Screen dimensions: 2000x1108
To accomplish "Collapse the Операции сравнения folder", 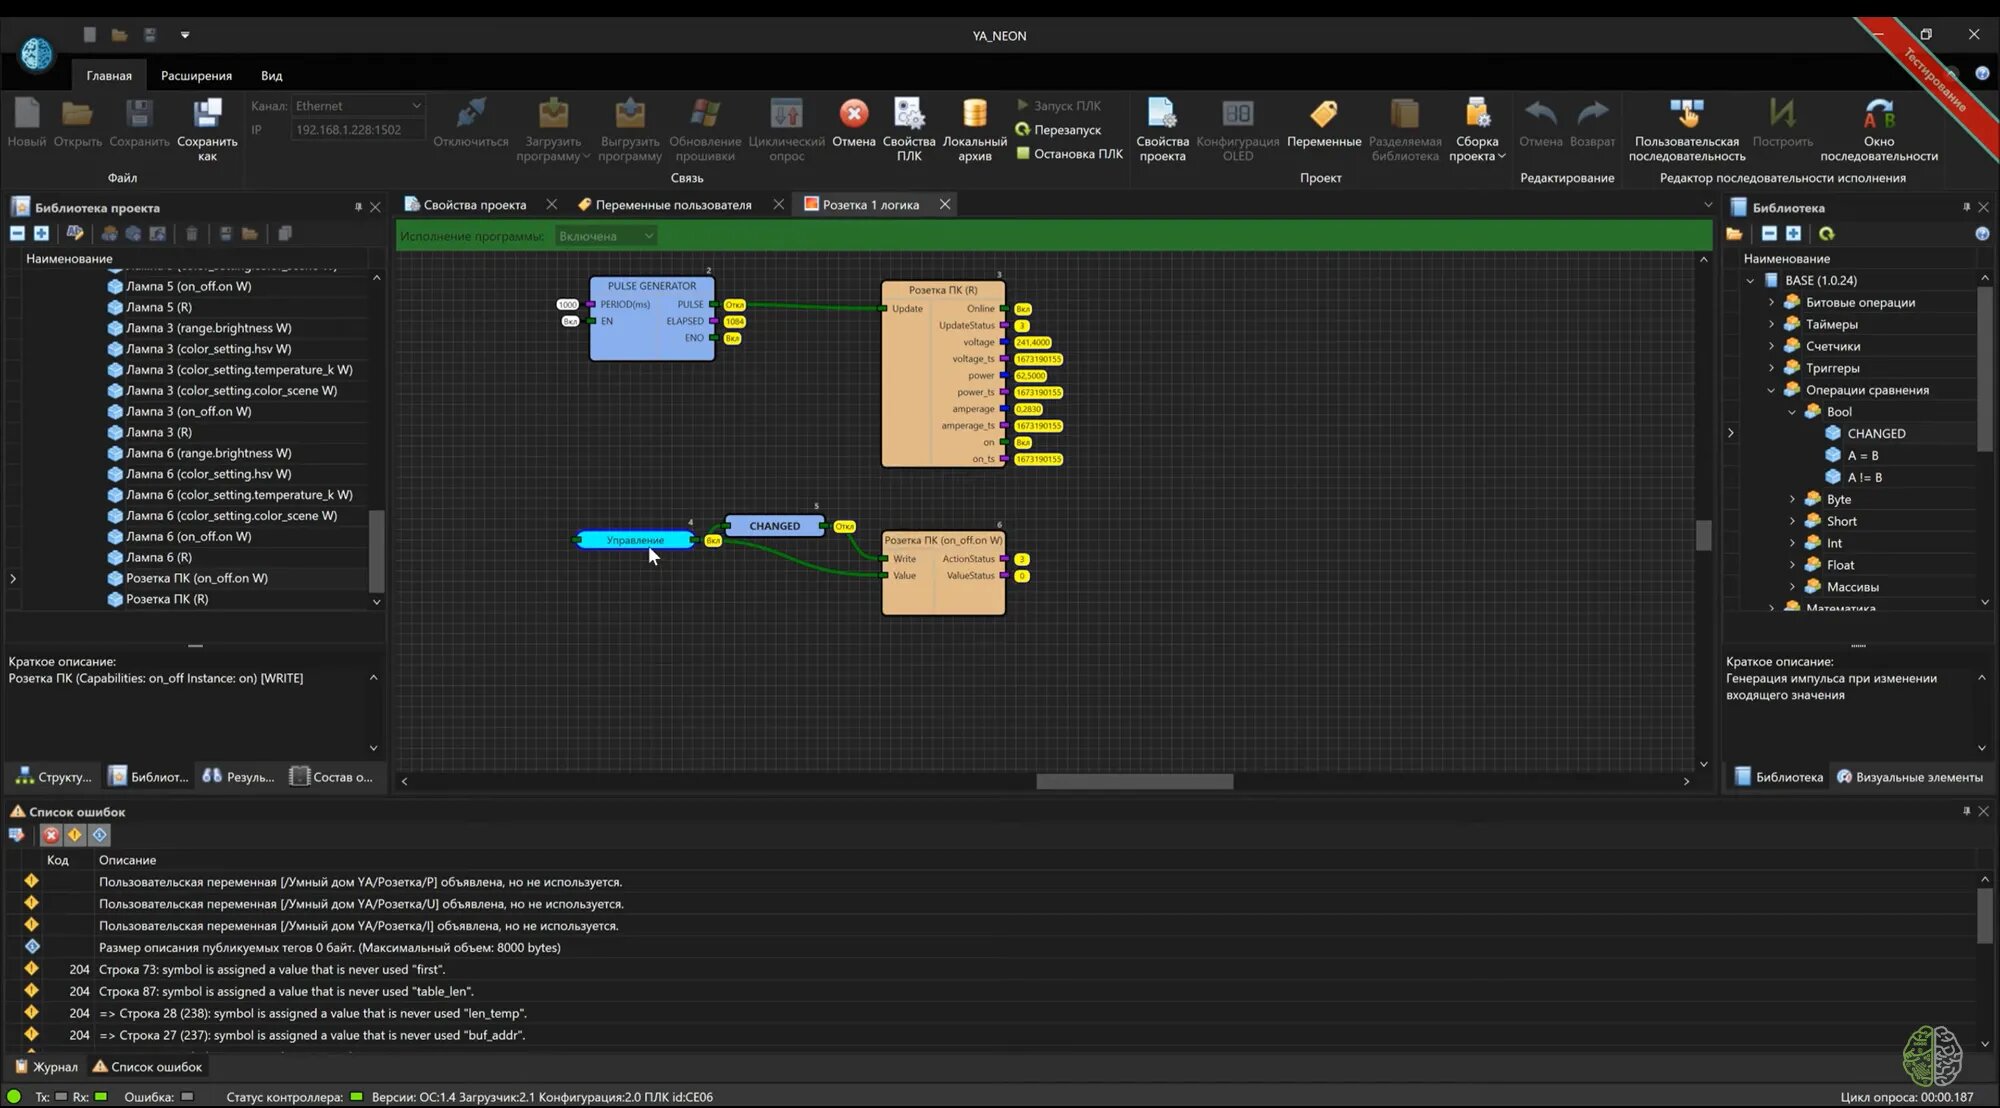I will click(1771, 390).
